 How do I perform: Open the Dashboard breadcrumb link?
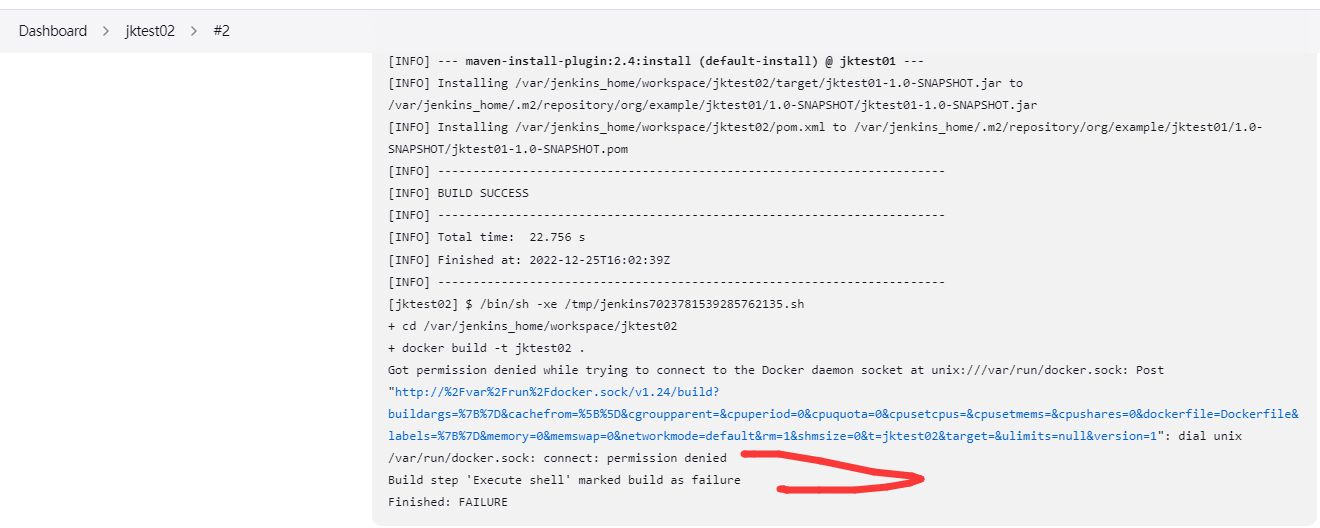click(53, 31)
